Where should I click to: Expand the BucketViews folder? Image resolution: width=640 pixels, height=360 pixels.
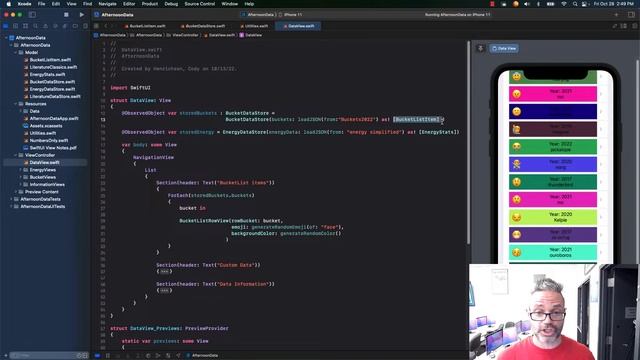click(x=20, y=177)
